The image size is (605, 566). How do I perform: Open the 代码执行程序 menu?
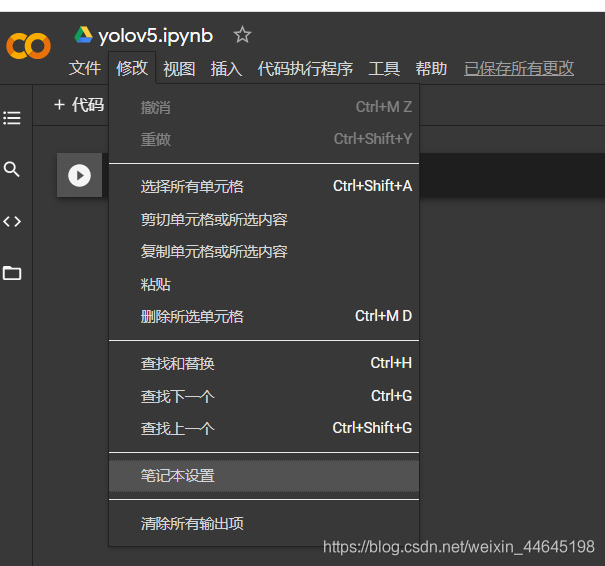305,68
